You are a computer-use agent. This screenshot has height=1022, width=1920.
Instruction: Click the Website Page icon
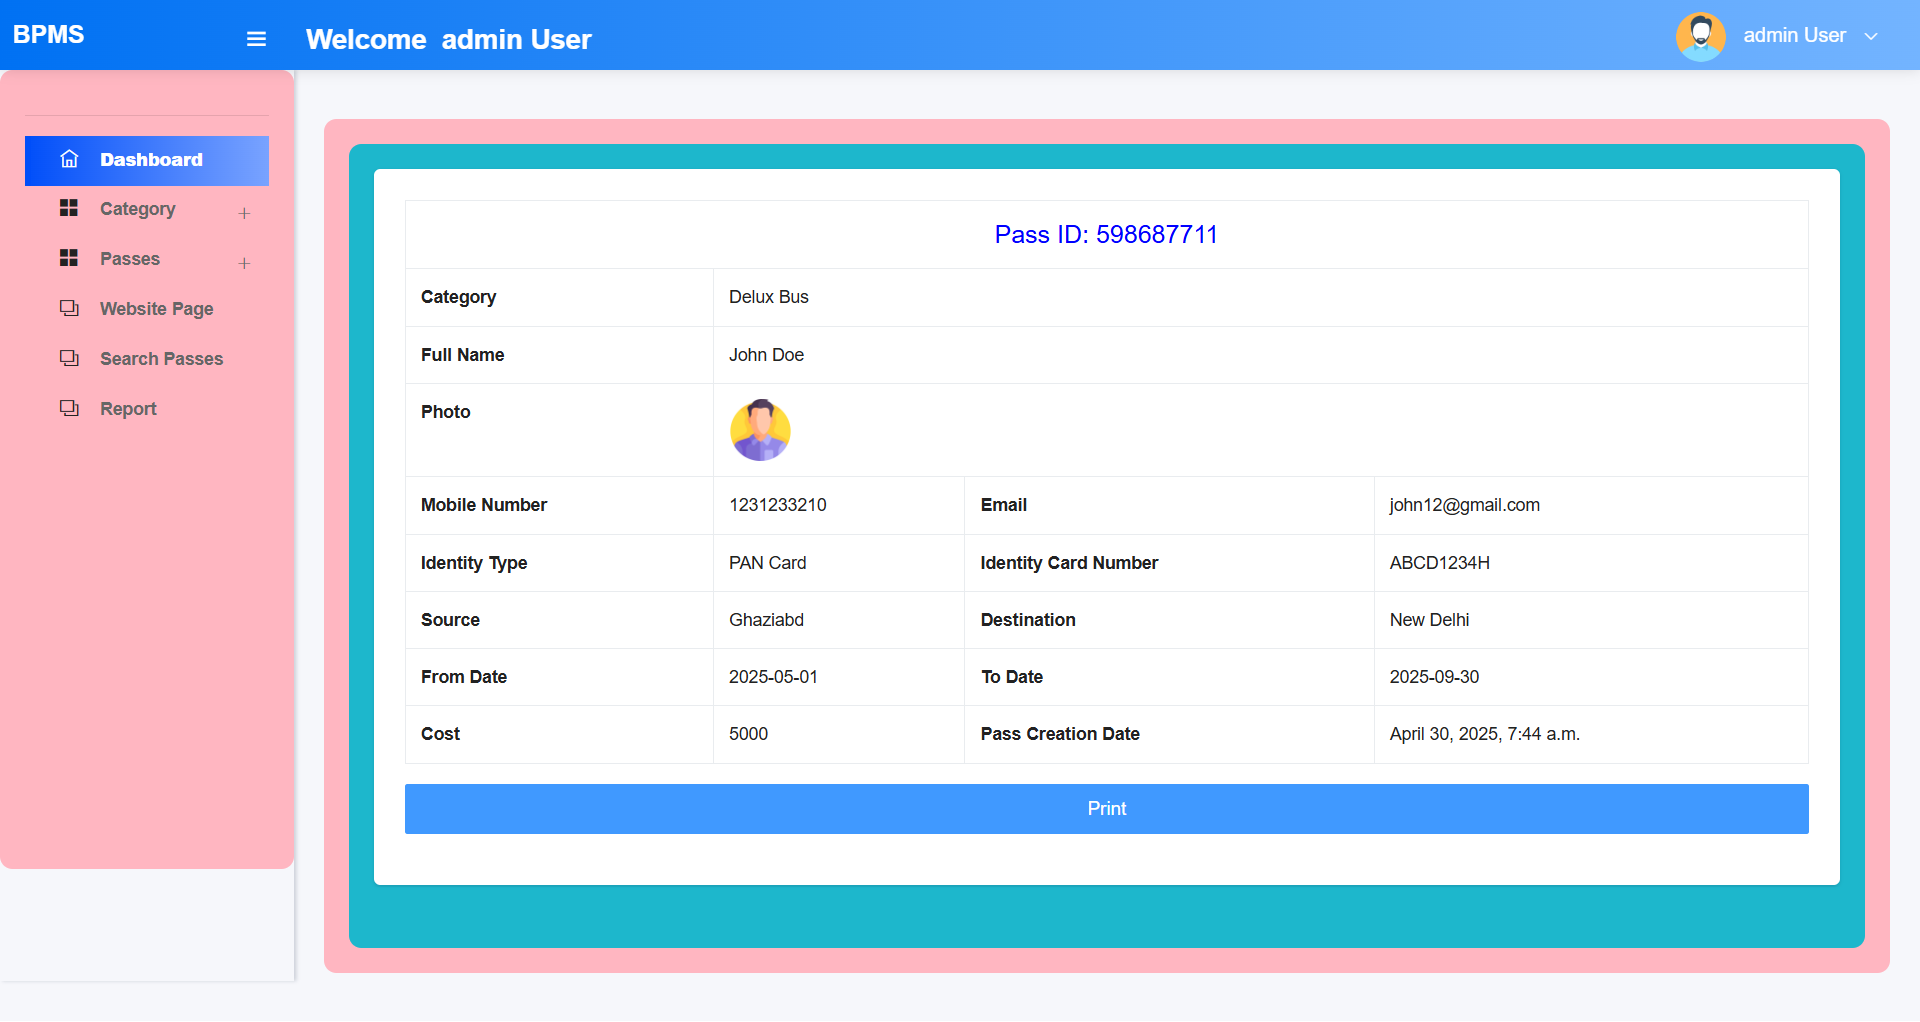click(x=69, y=308)
